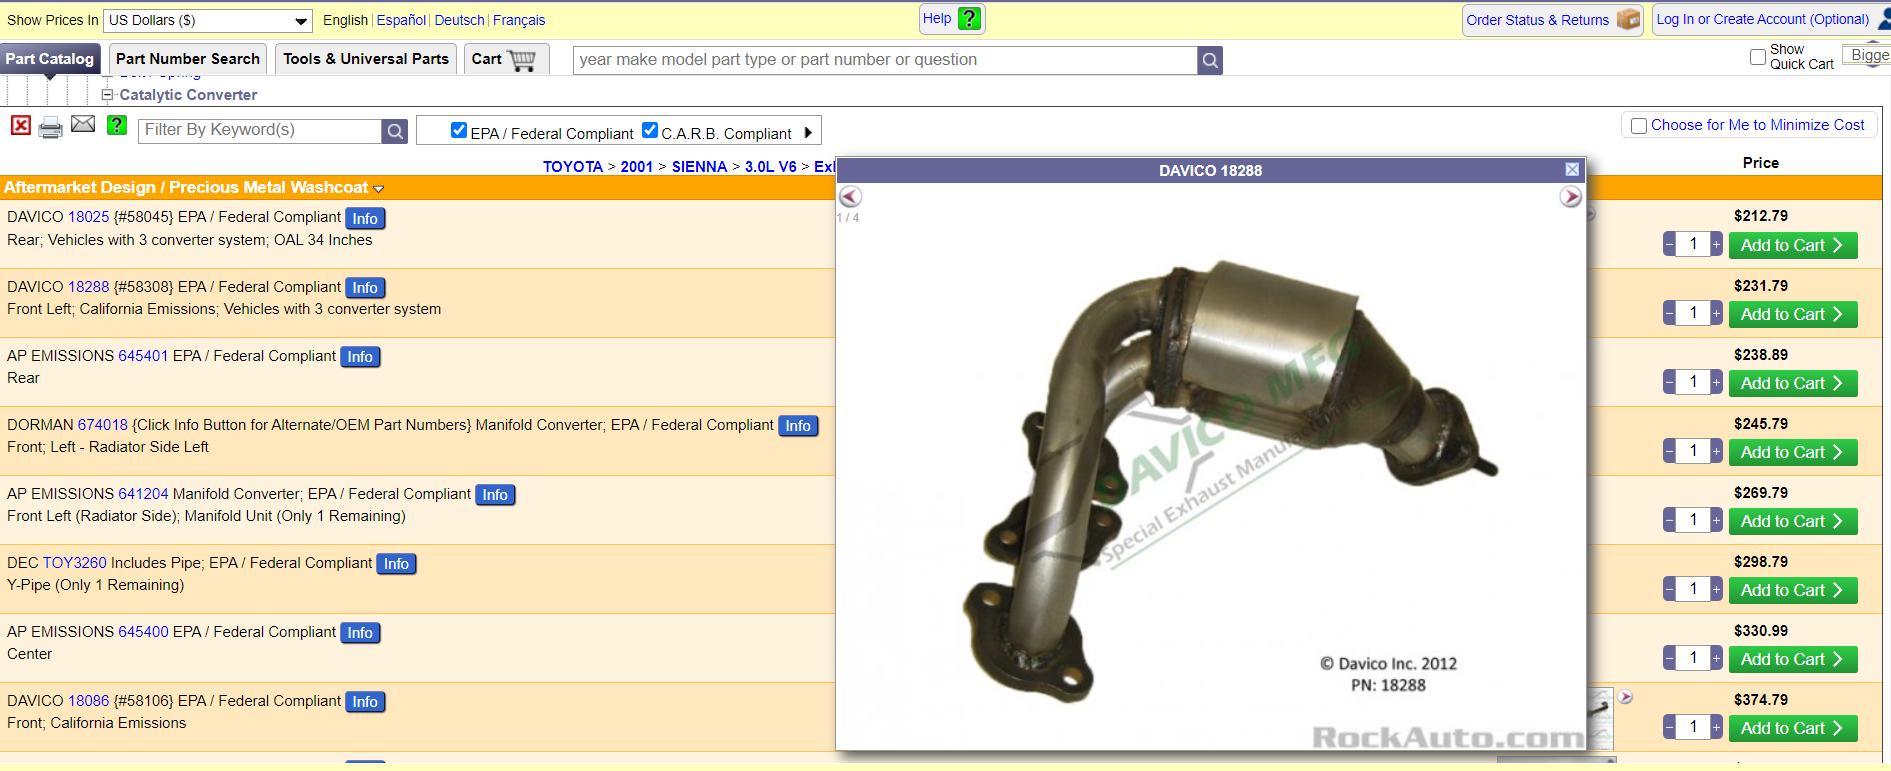Screen dimensions: 1891x771
Task: Increase quantity for the $231.79 item
Action: pyautogui.click(x=1716, y=313)
